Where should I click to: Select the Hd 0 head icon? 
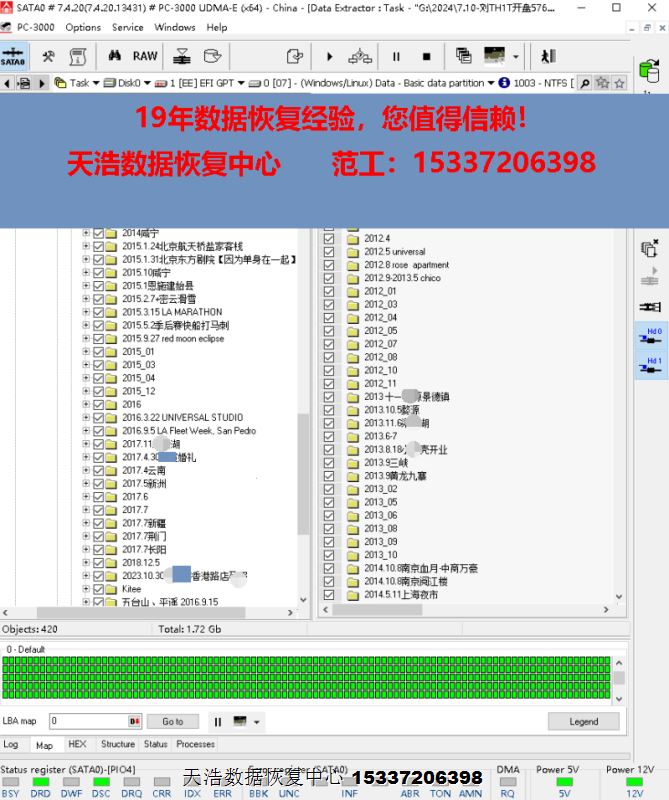coord(650,337)
